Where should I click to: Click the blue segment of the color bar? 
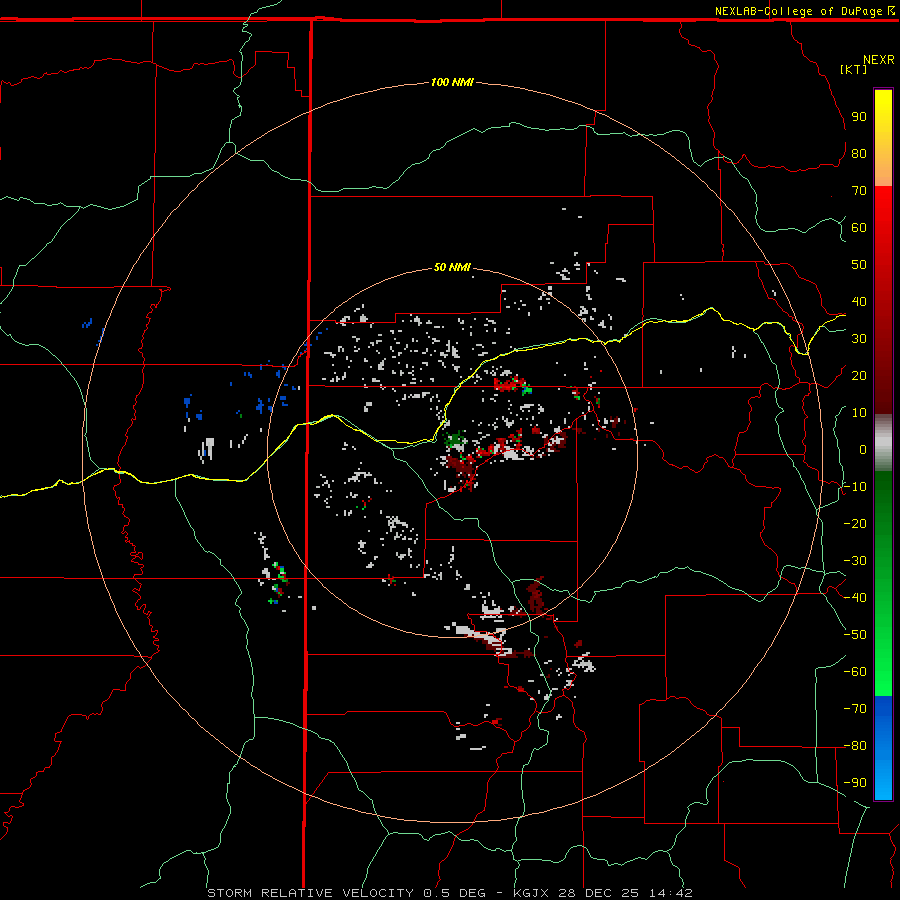[x=883, y=747]
